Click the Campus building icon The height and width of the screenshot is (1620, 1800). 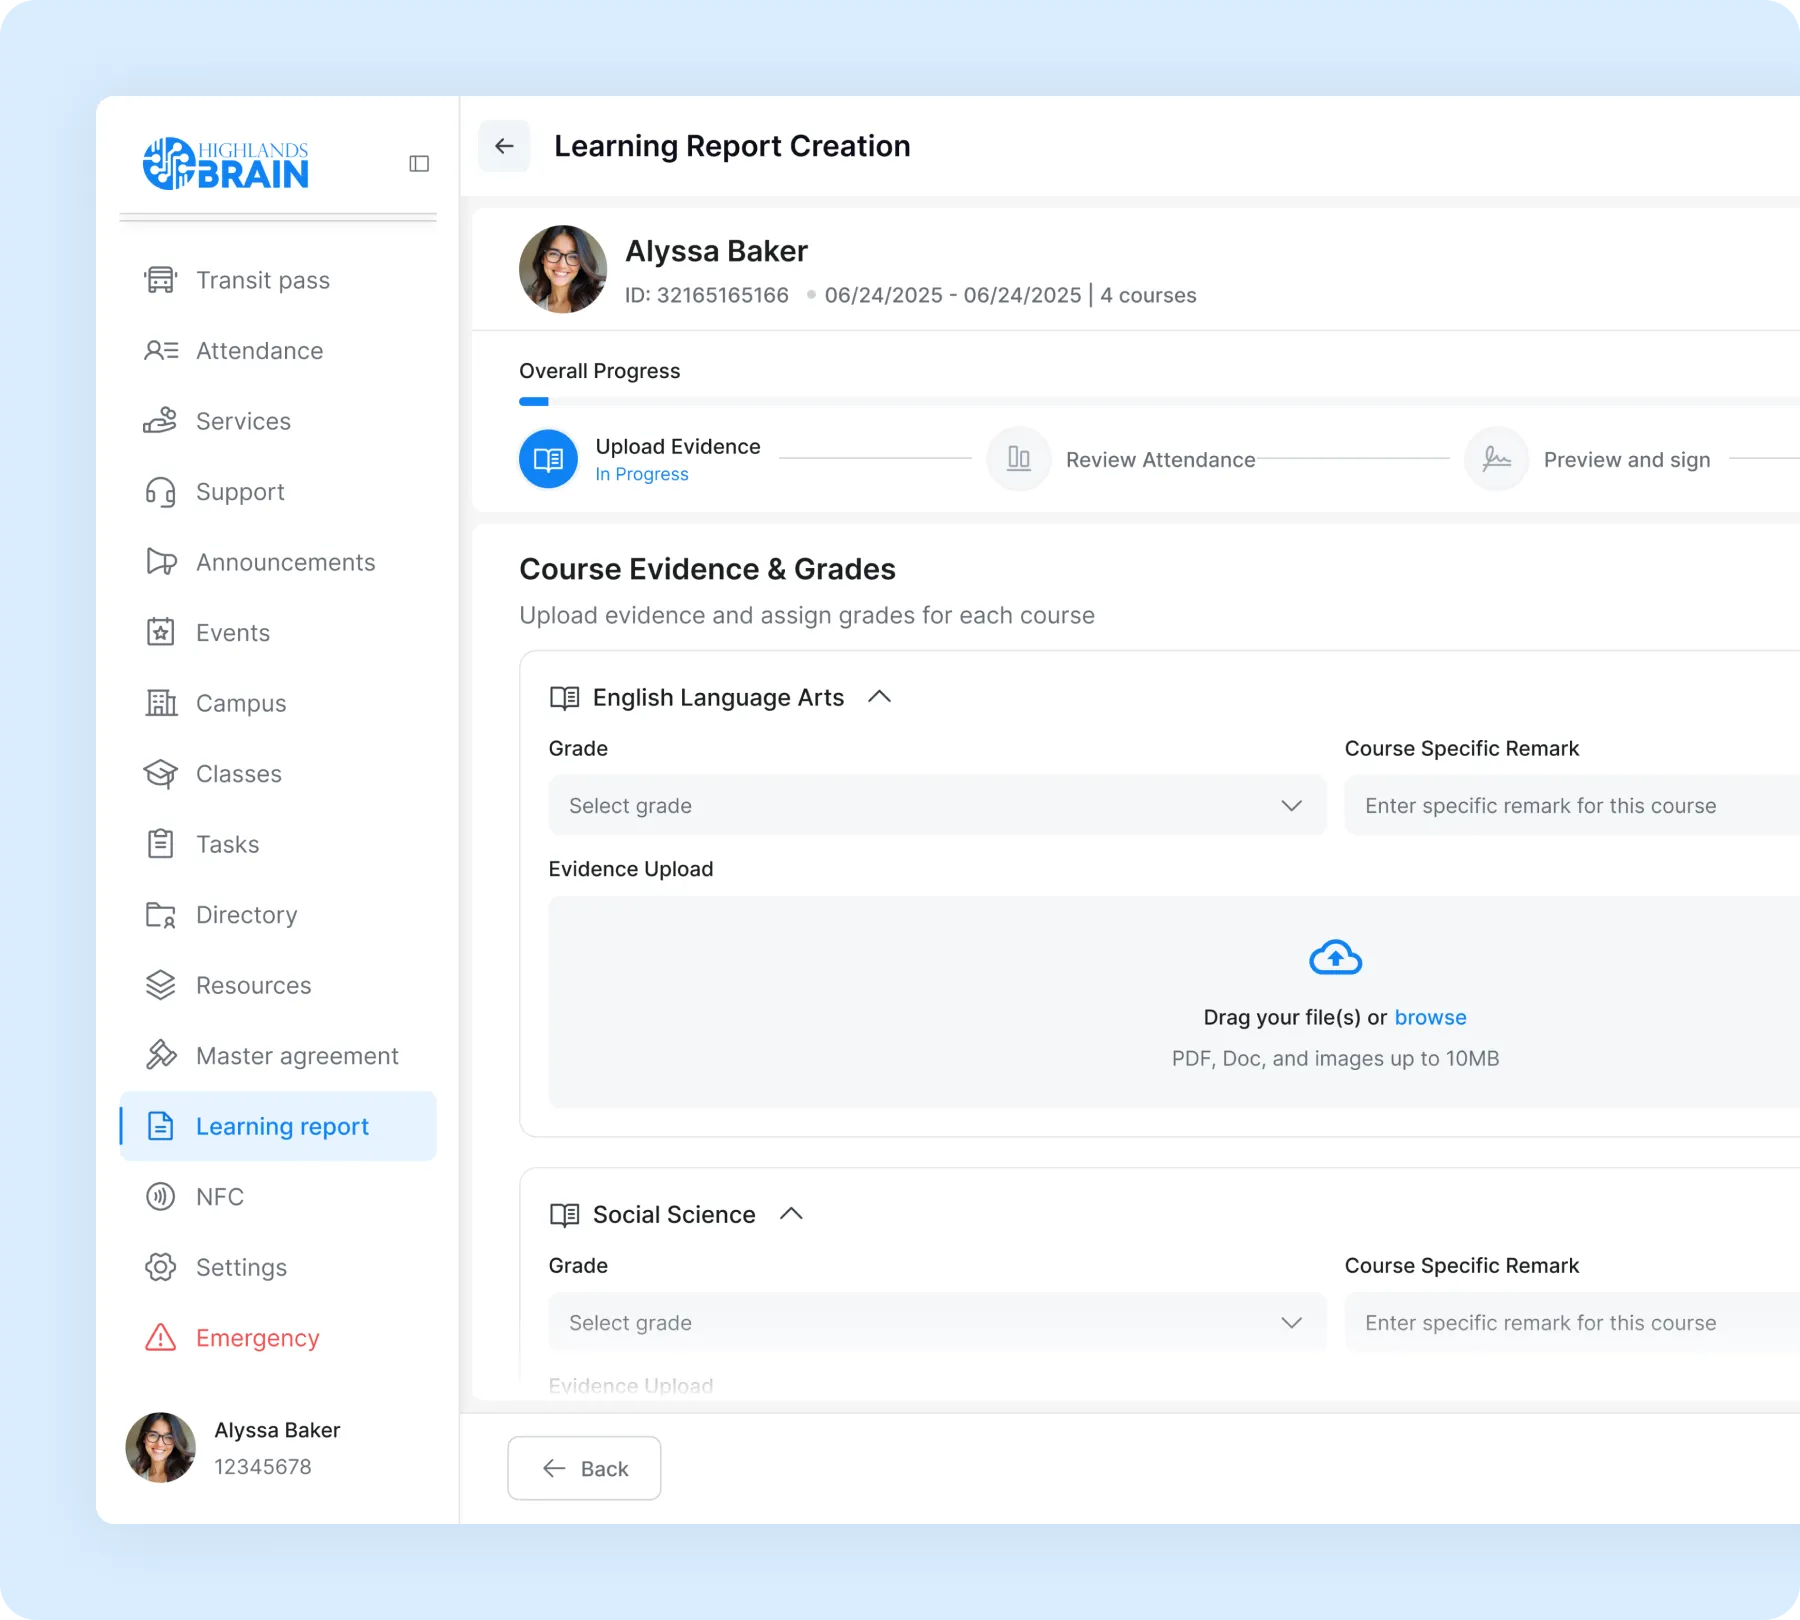(x=160, y=703)
